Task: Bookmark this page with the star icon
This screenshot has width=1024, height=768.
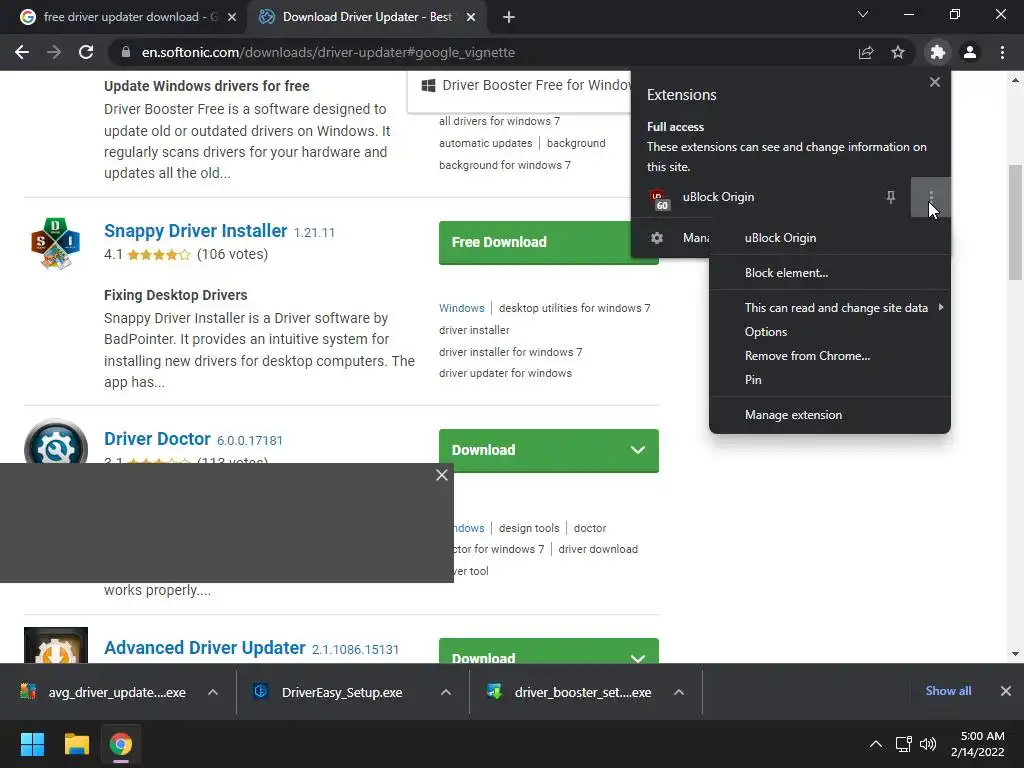Action: (898, 52)
